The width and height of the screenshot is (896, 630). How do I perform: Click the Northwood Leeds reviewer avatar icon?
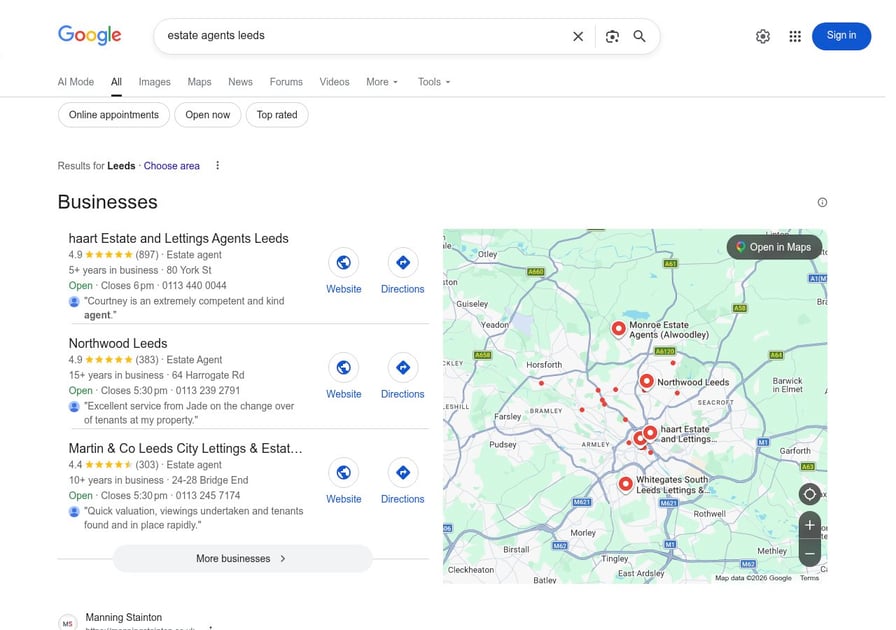pos(74,406)
